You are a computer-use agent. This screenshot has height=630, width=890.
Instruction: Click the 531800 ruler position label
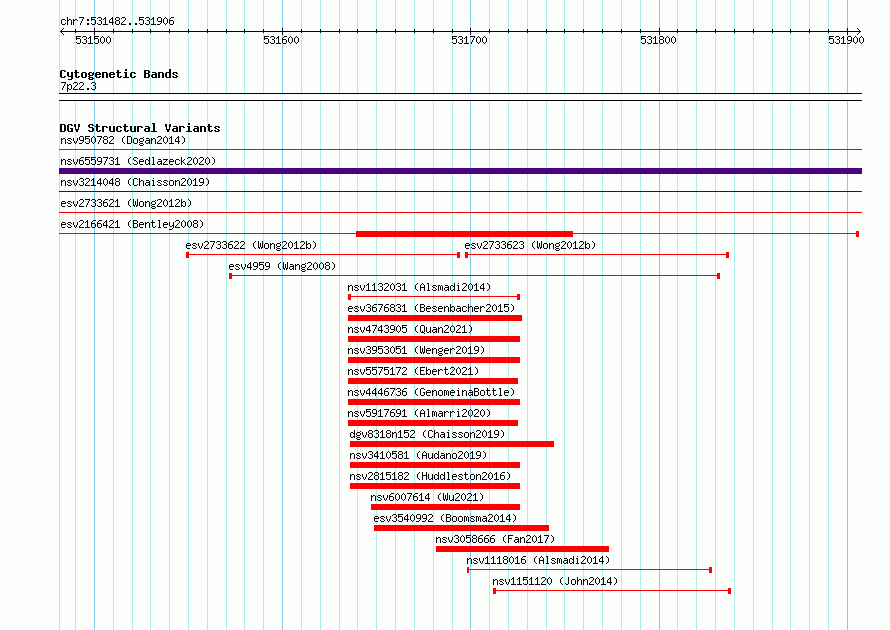[x=658, y=40]
